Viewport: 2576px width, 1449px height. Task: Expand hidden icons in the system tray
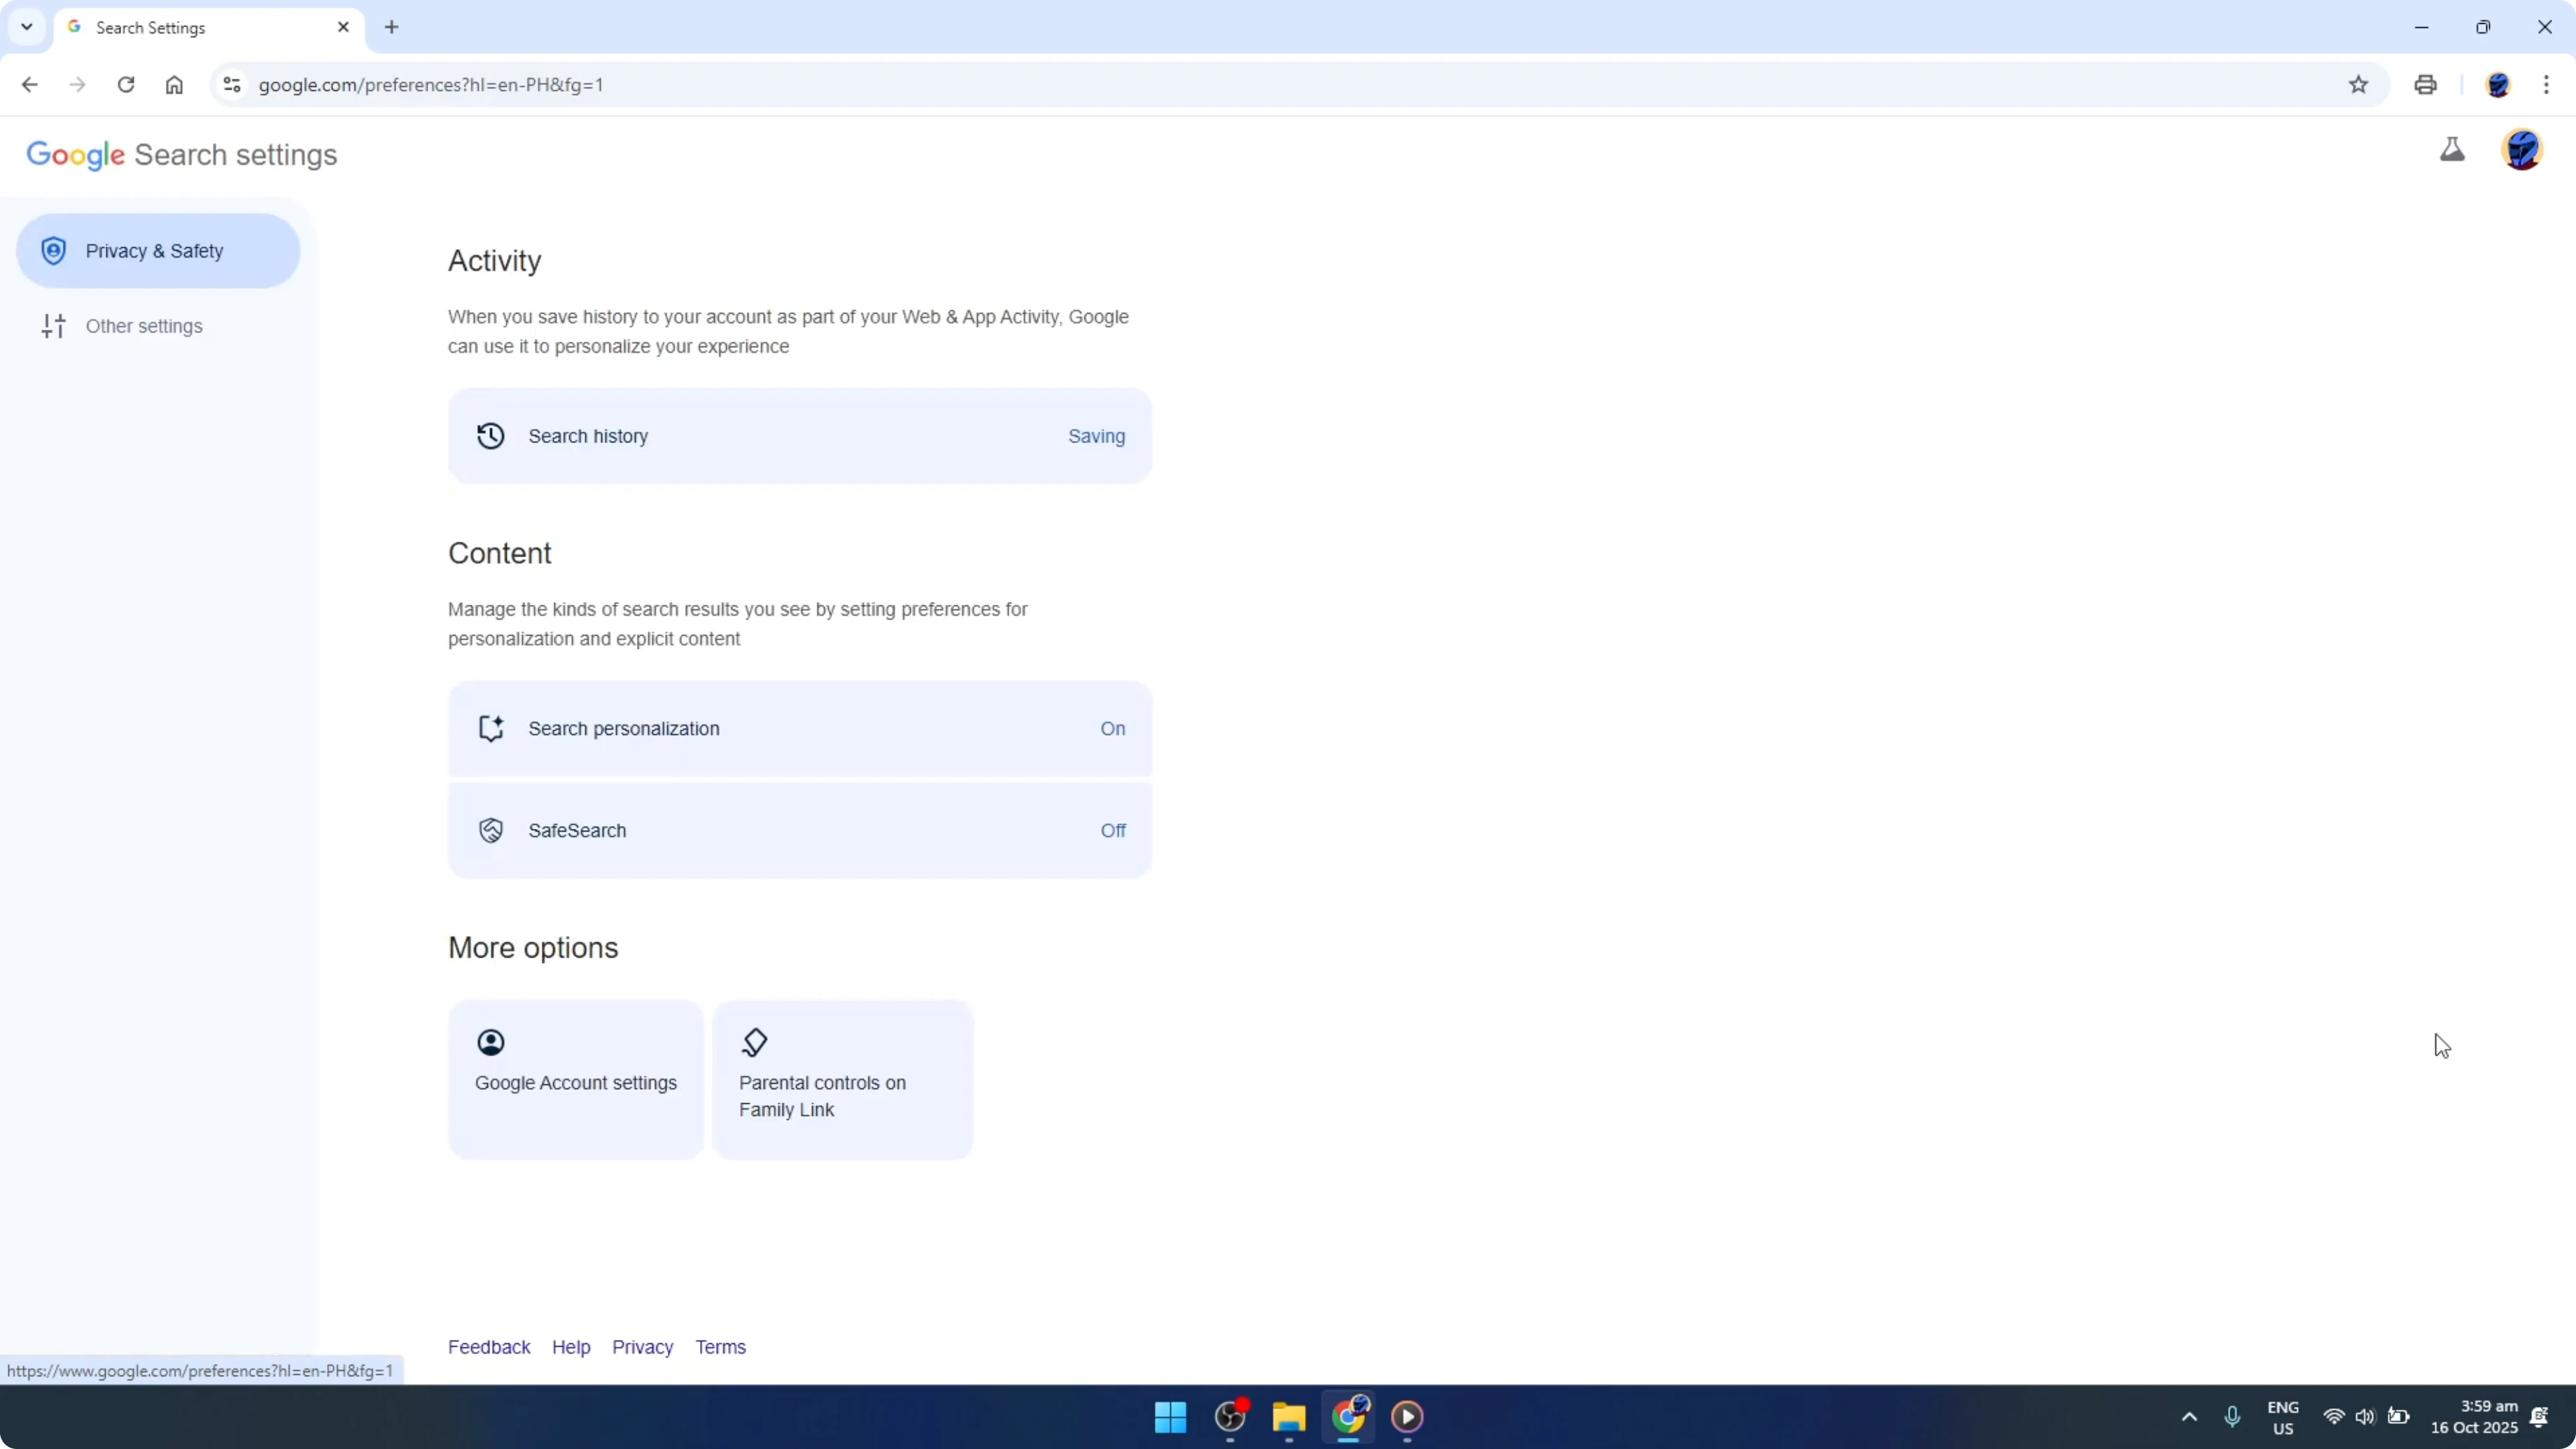[2189, 1417]
